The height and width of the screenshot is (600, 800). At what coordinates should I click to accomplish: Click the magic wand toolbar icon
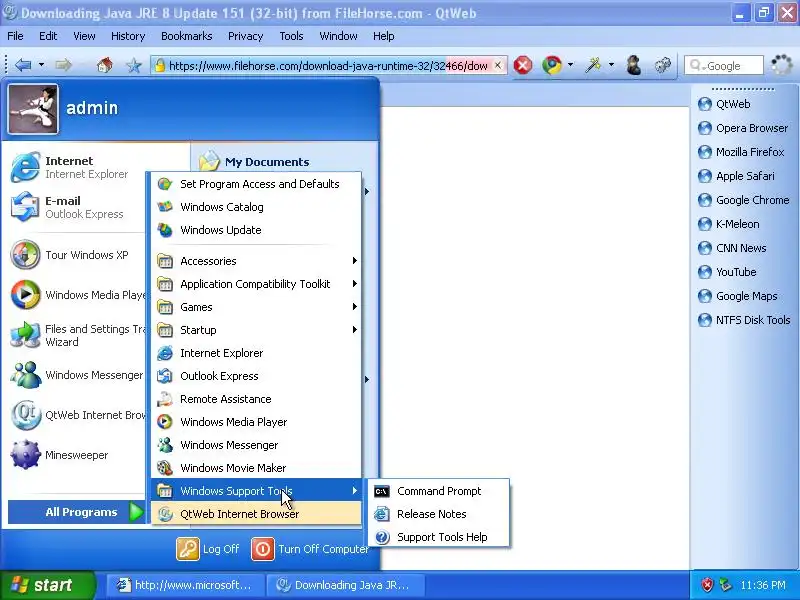(593, 65)
